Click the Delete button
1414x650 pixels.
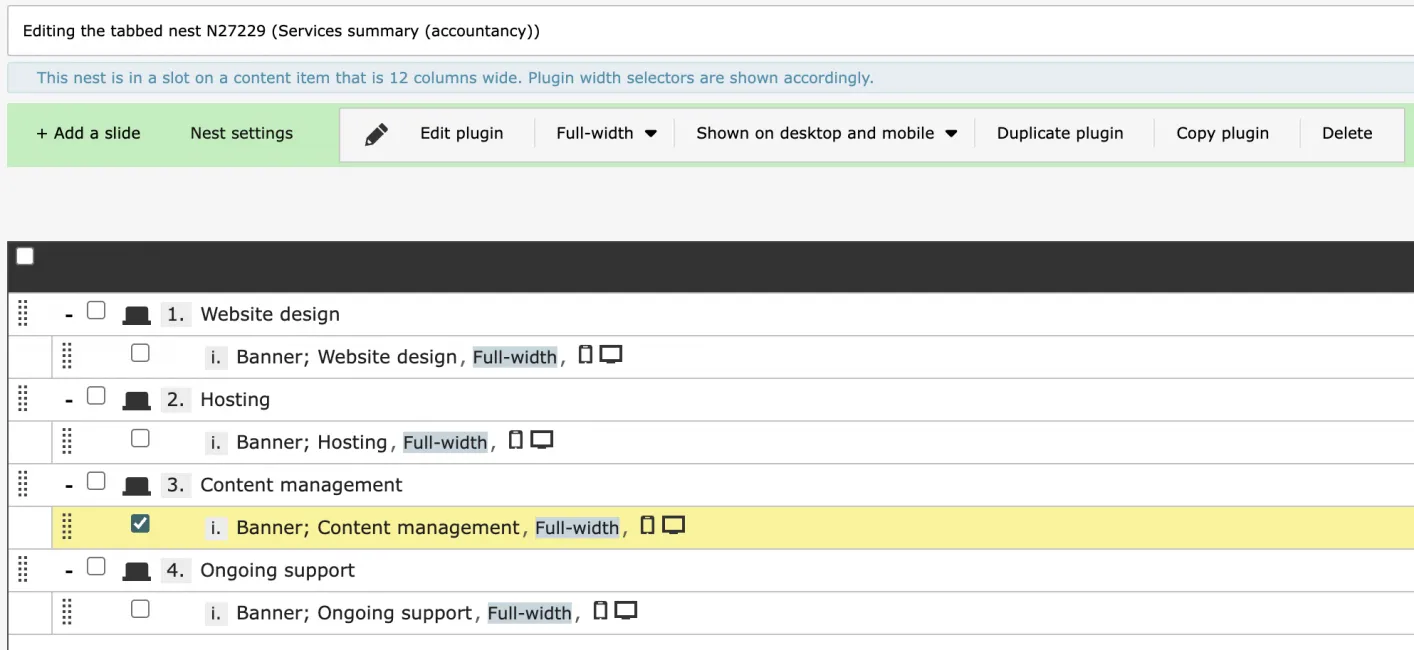point(1347,132)
